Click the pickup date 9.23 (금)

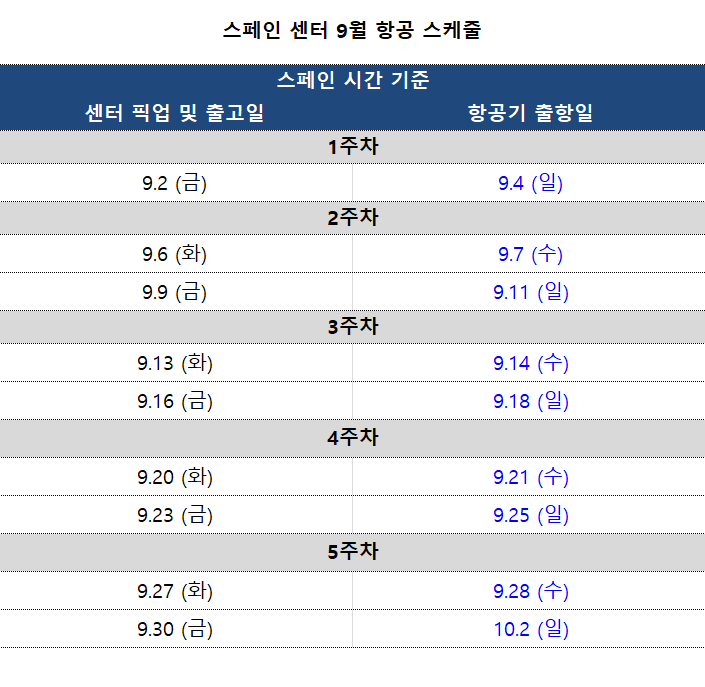coord(175,515)
